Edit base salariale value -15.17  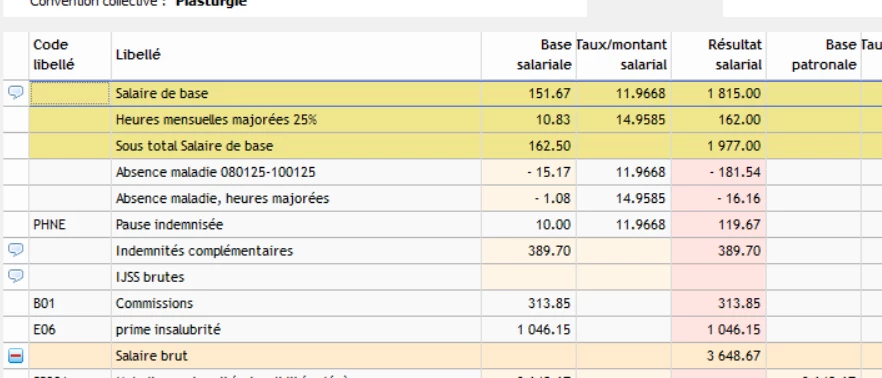[528, 172]
